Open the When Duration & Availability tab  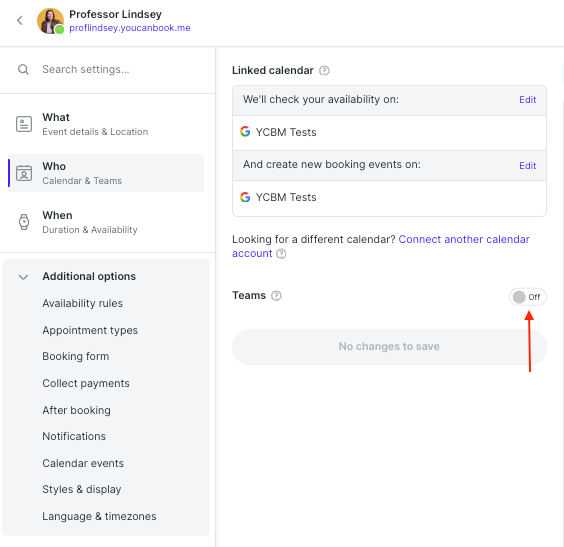pyautogui.click(x=106, y=222)
